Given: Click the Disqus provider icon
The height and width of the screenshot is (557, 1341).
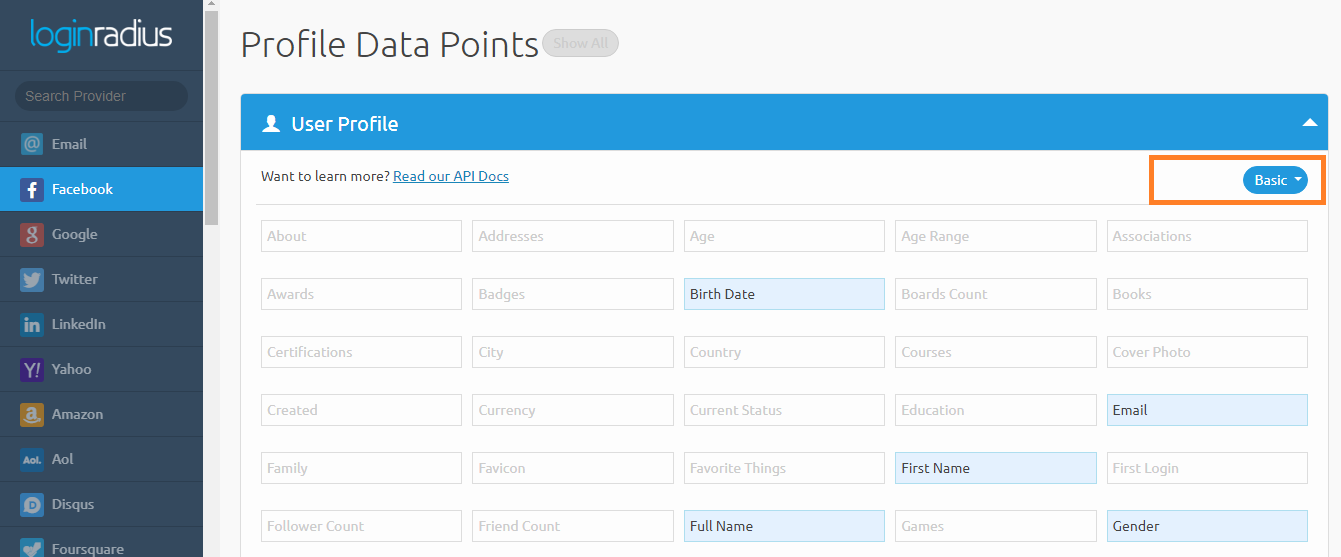Looking at the screenshot, I should tap(32, 504).
